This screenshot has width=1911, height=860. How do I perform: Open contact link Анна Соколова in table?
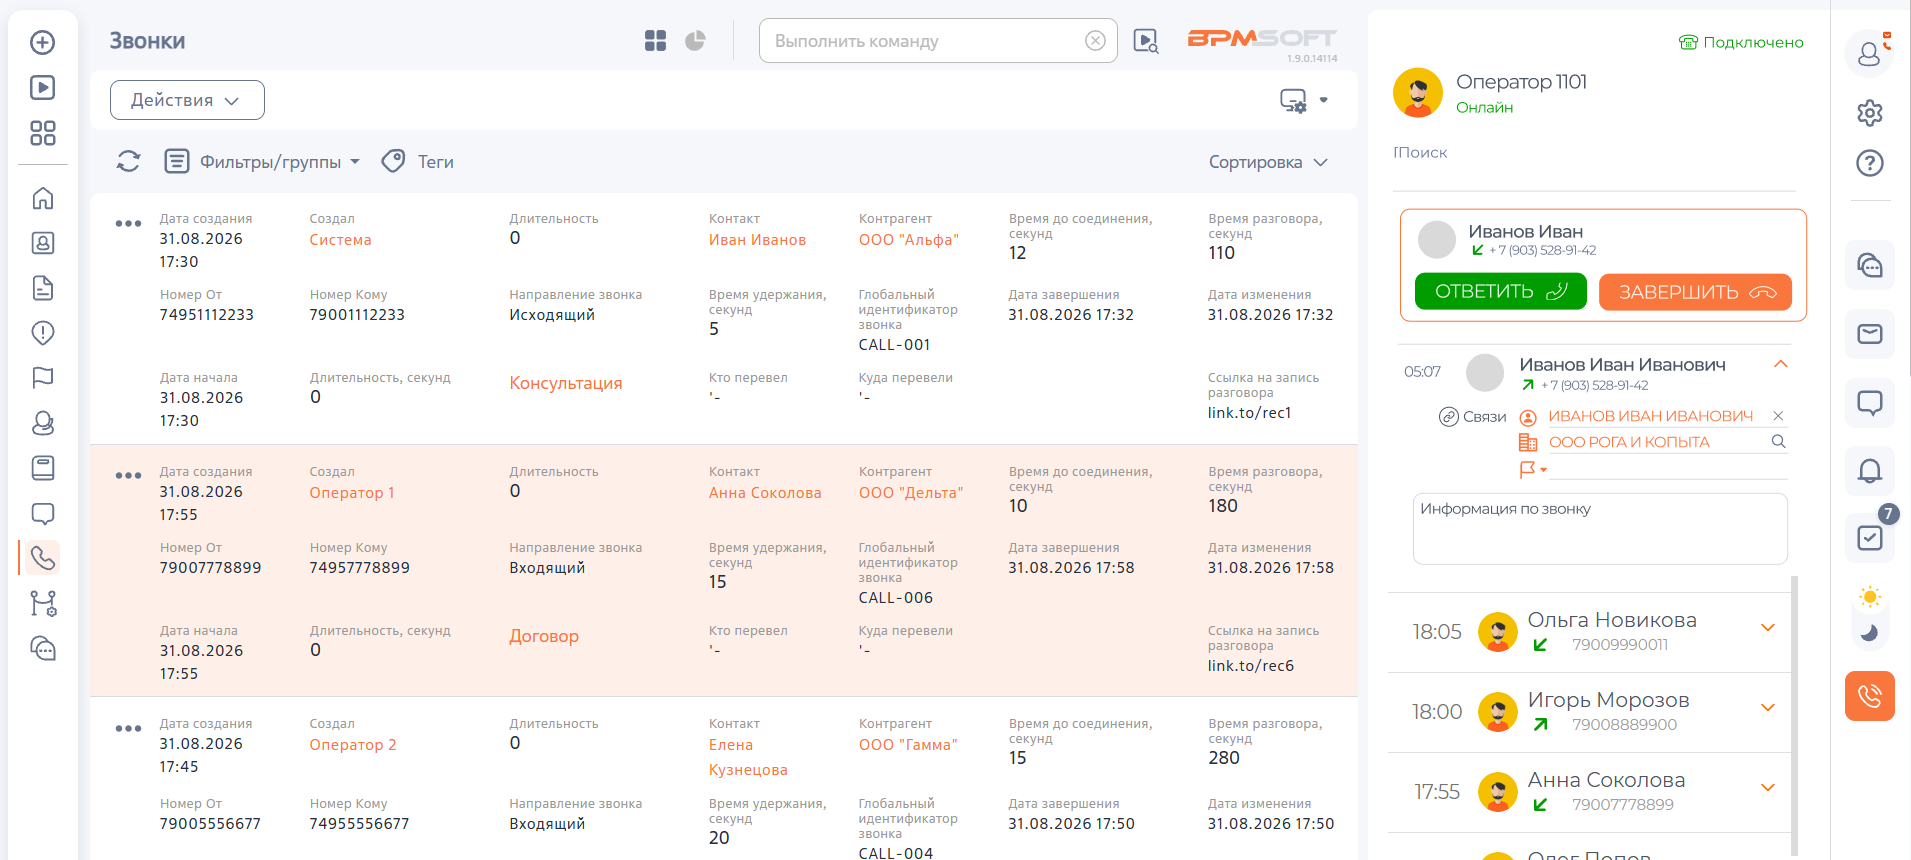click(765, 493)
